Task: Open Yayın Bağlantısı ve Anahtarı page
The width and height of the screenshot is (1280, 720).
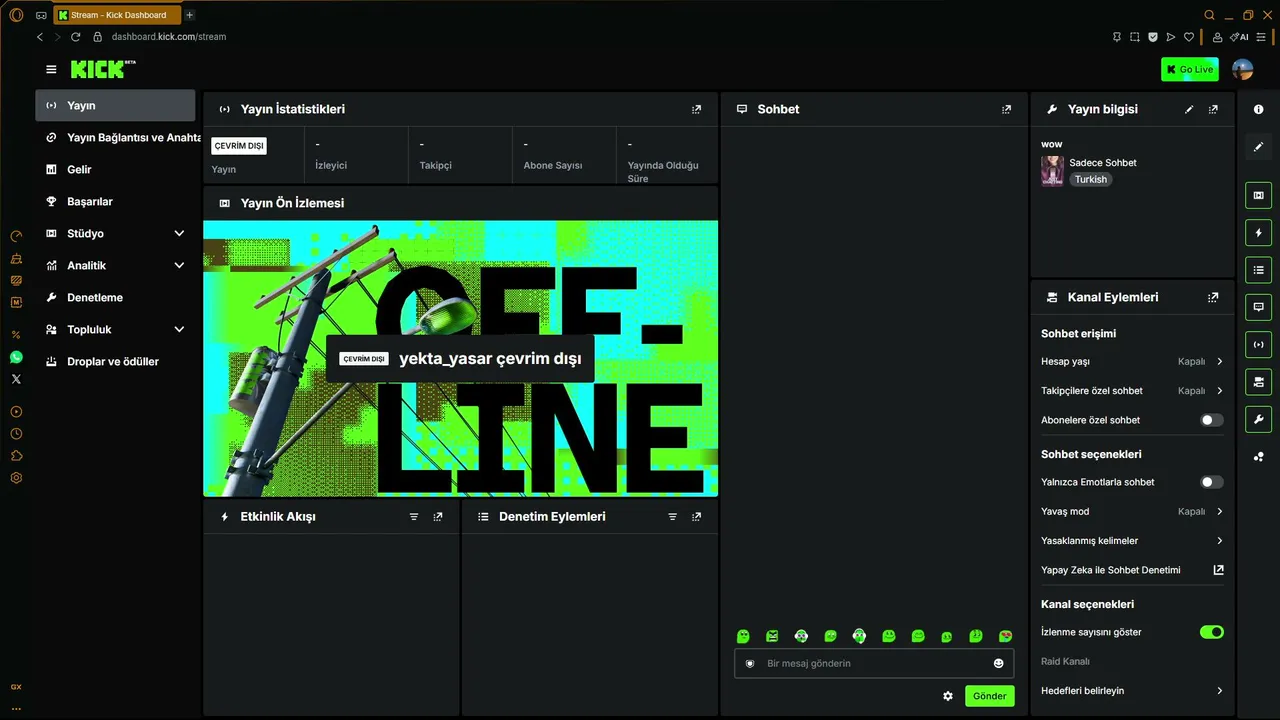Action: [x=118, y=137]
